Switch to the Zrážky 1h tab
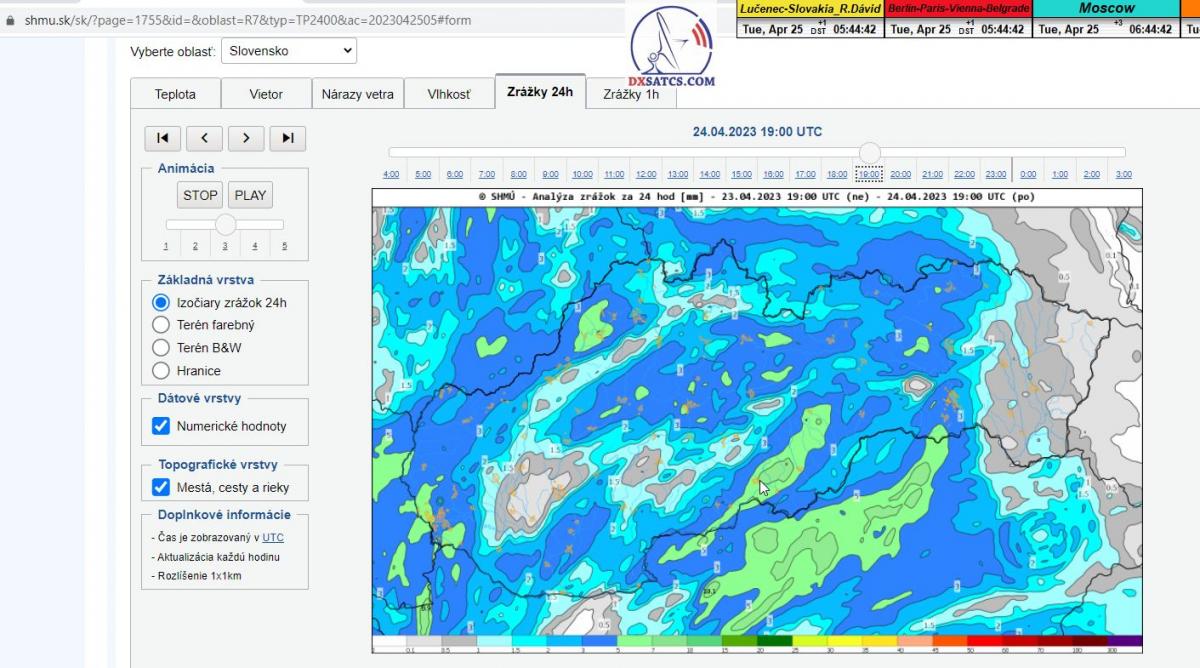The height and width of the screenshot is (668, 1200). [x=631, y=94]
